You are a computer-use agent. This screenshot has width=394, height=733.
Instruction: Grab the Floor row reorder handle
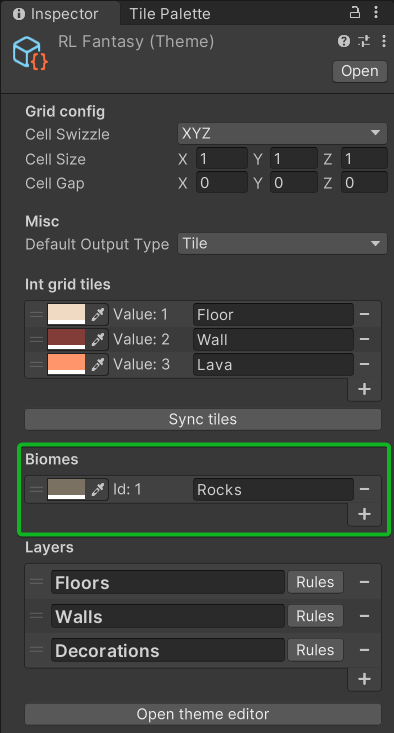coord(36,315)
